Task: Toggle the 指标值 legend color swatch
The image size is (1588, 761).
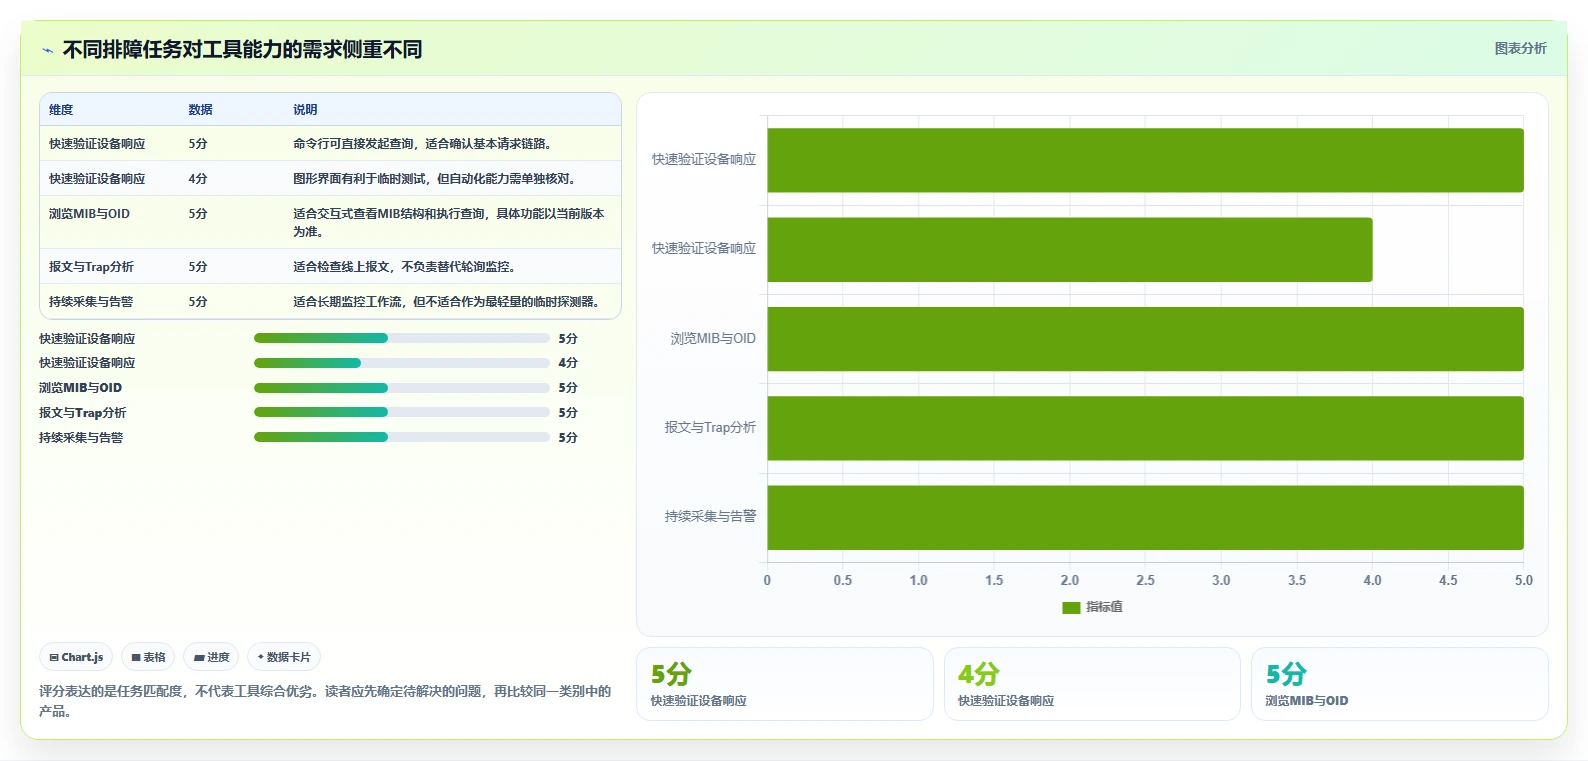Action: pos(1071,608)
